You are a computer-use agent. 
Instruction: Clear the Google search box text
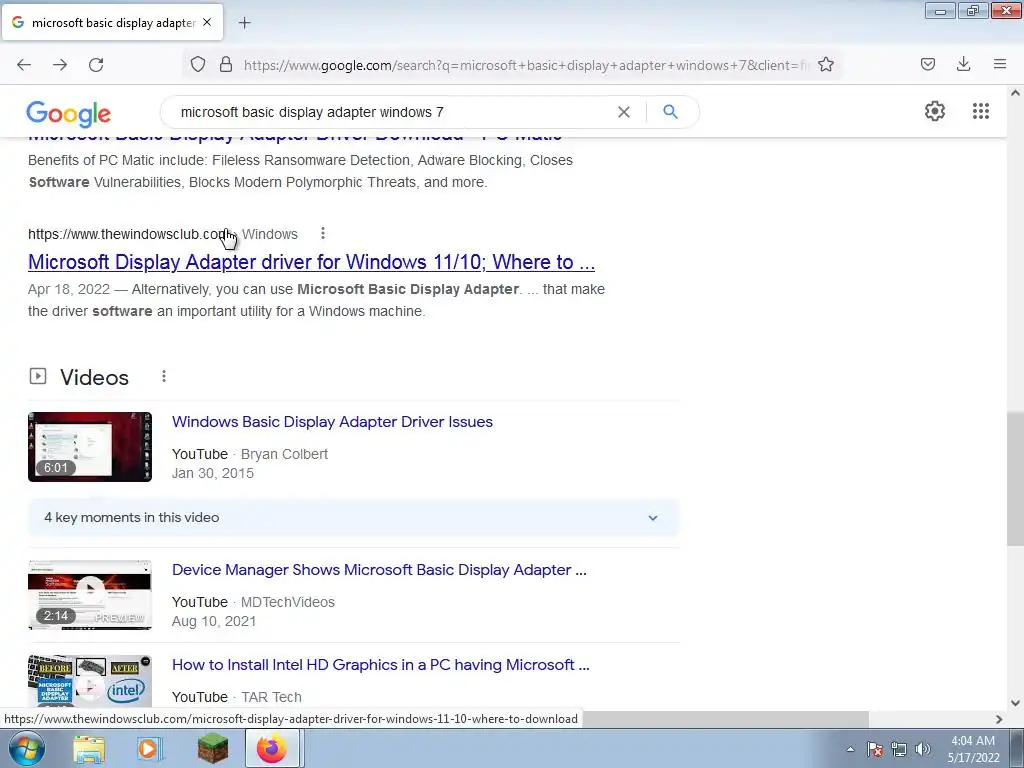624,112
